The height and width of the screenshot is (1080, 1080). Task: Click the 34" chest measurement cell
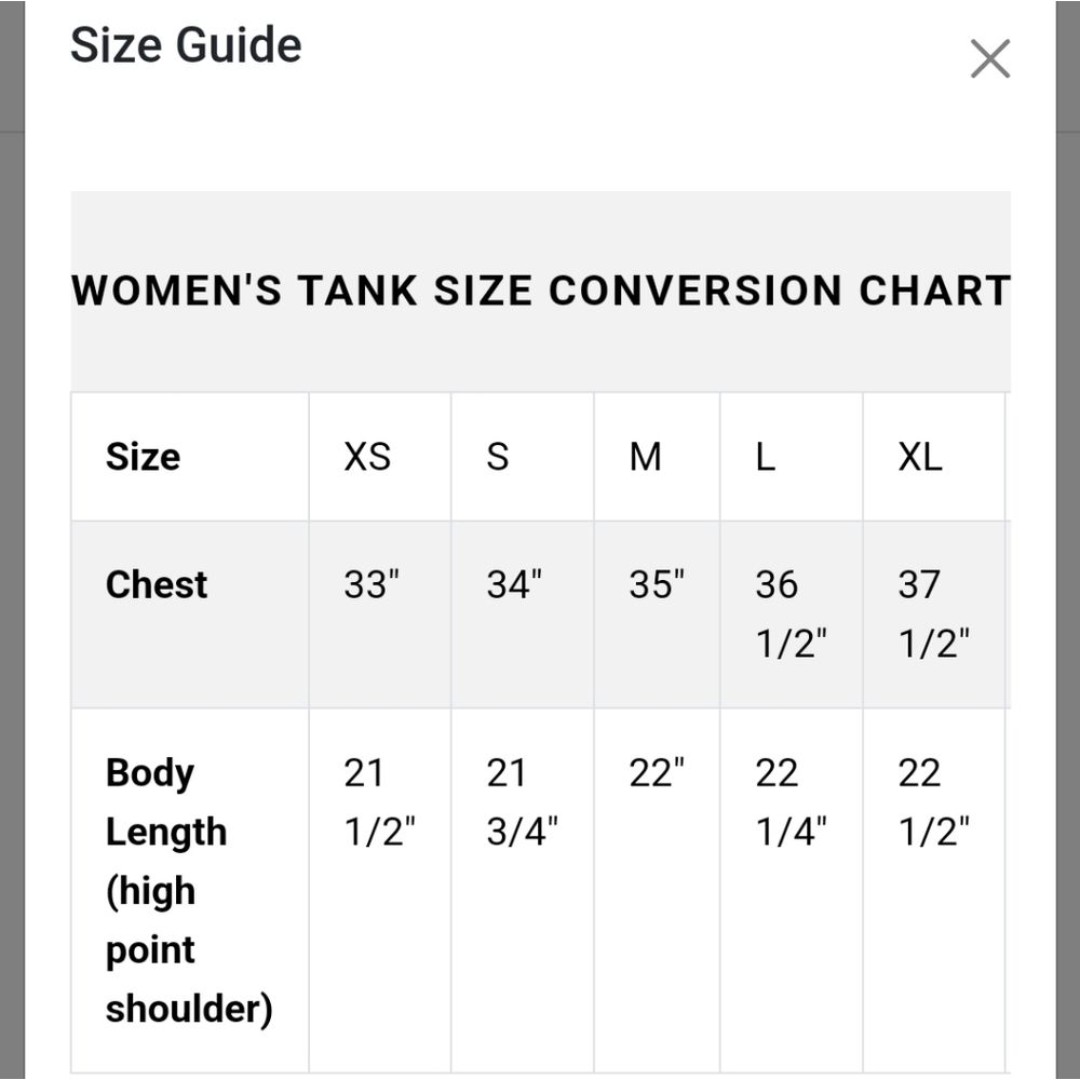point(514,584)
